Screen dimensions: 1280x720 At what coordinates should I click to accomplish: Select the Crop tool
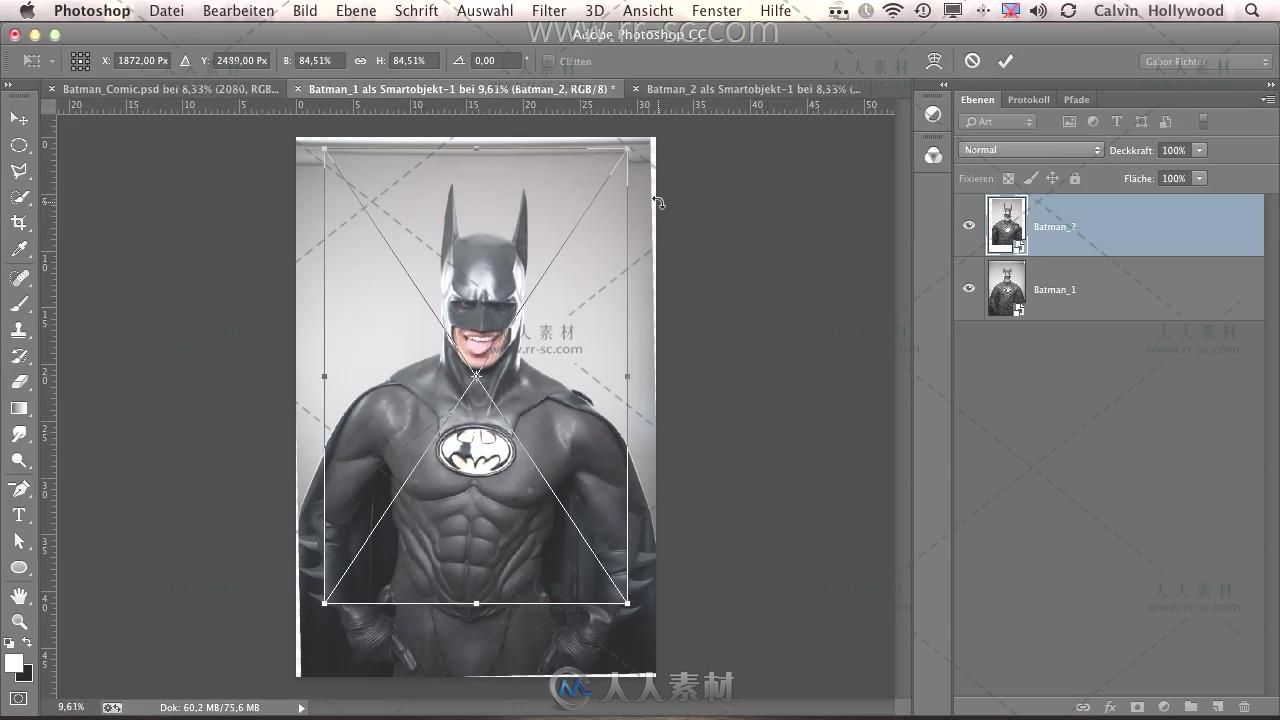19,223
